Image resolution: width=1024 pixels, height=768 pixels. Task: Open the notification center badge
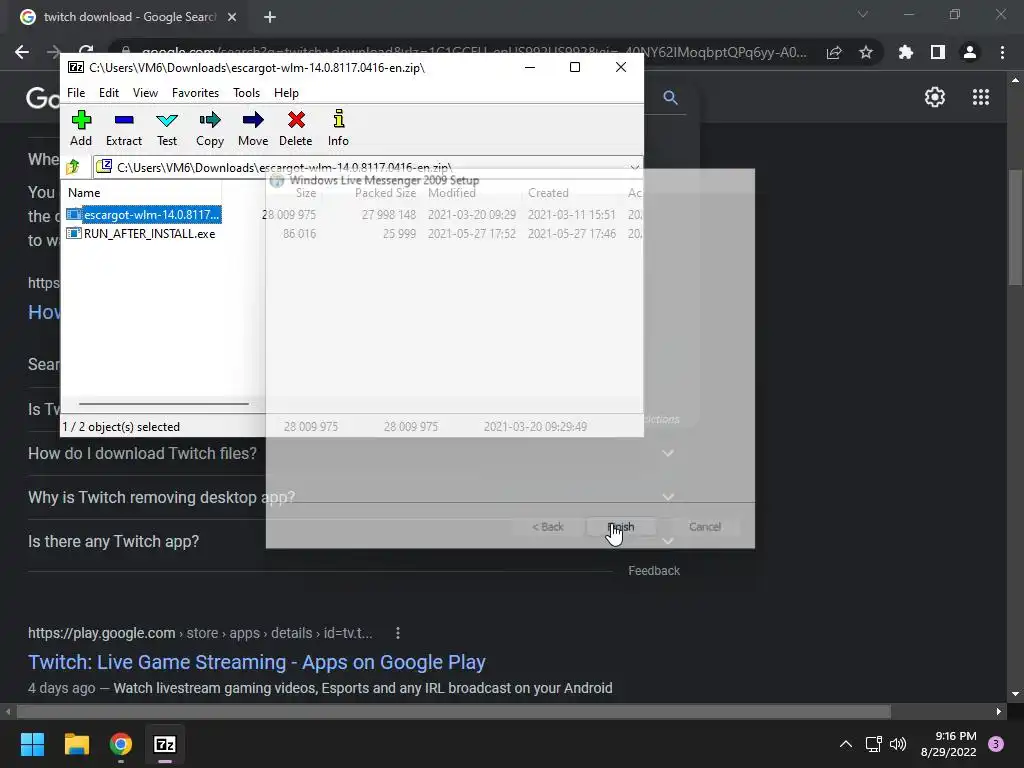(x=996, y=744)
